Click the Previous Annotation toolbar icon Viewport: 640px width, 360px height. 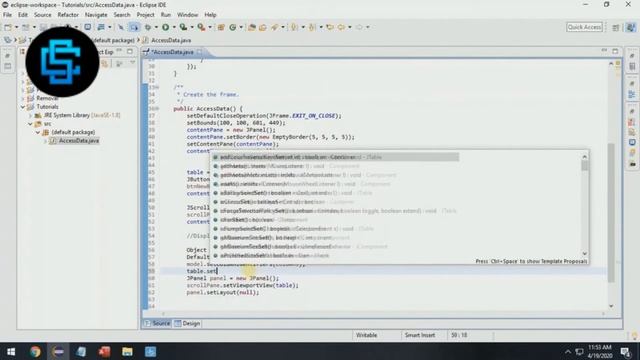(x=312, y=27)
